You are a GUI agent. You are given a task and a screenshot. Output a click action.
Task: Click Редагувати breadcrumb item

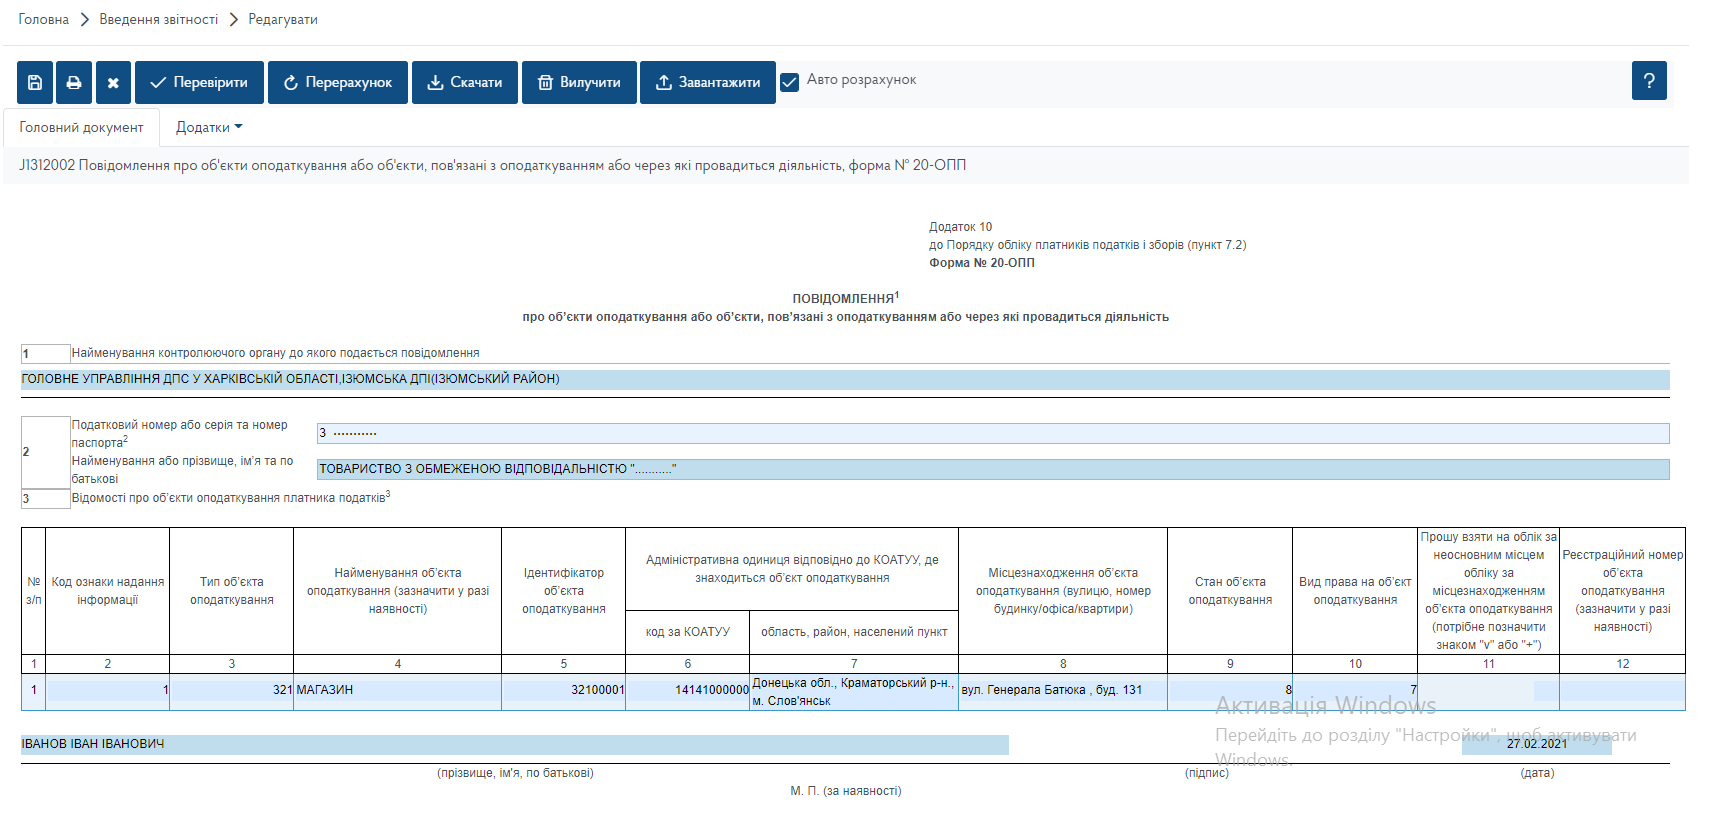point(283,19)
